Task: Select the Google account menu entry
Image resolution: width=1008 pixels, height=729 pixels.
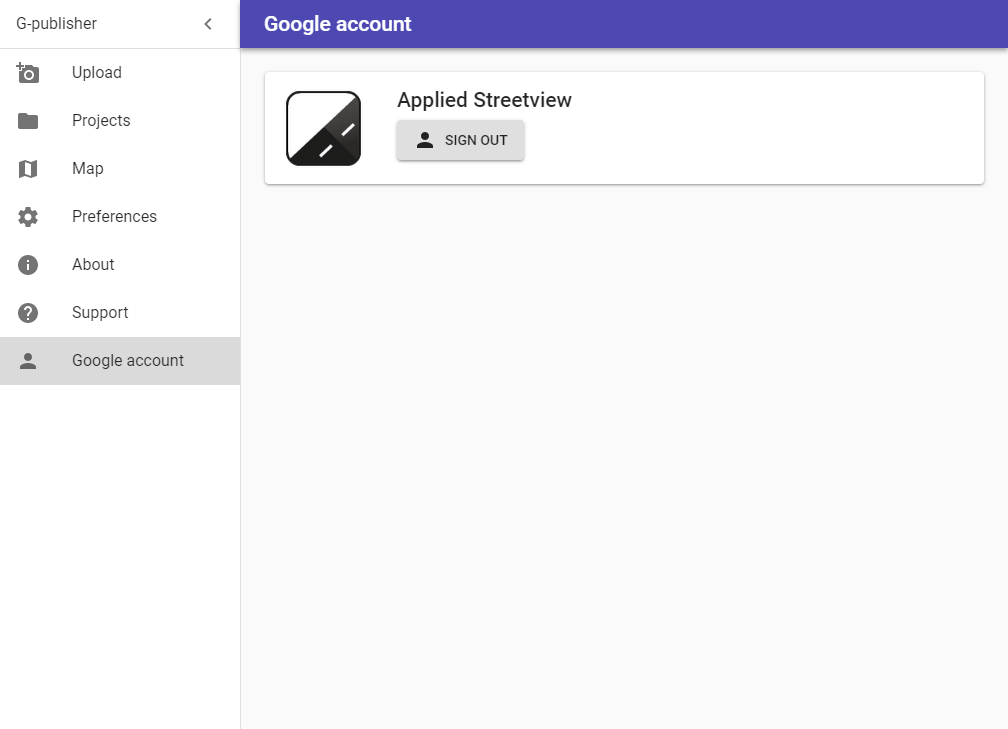Action: pos(120,361)
